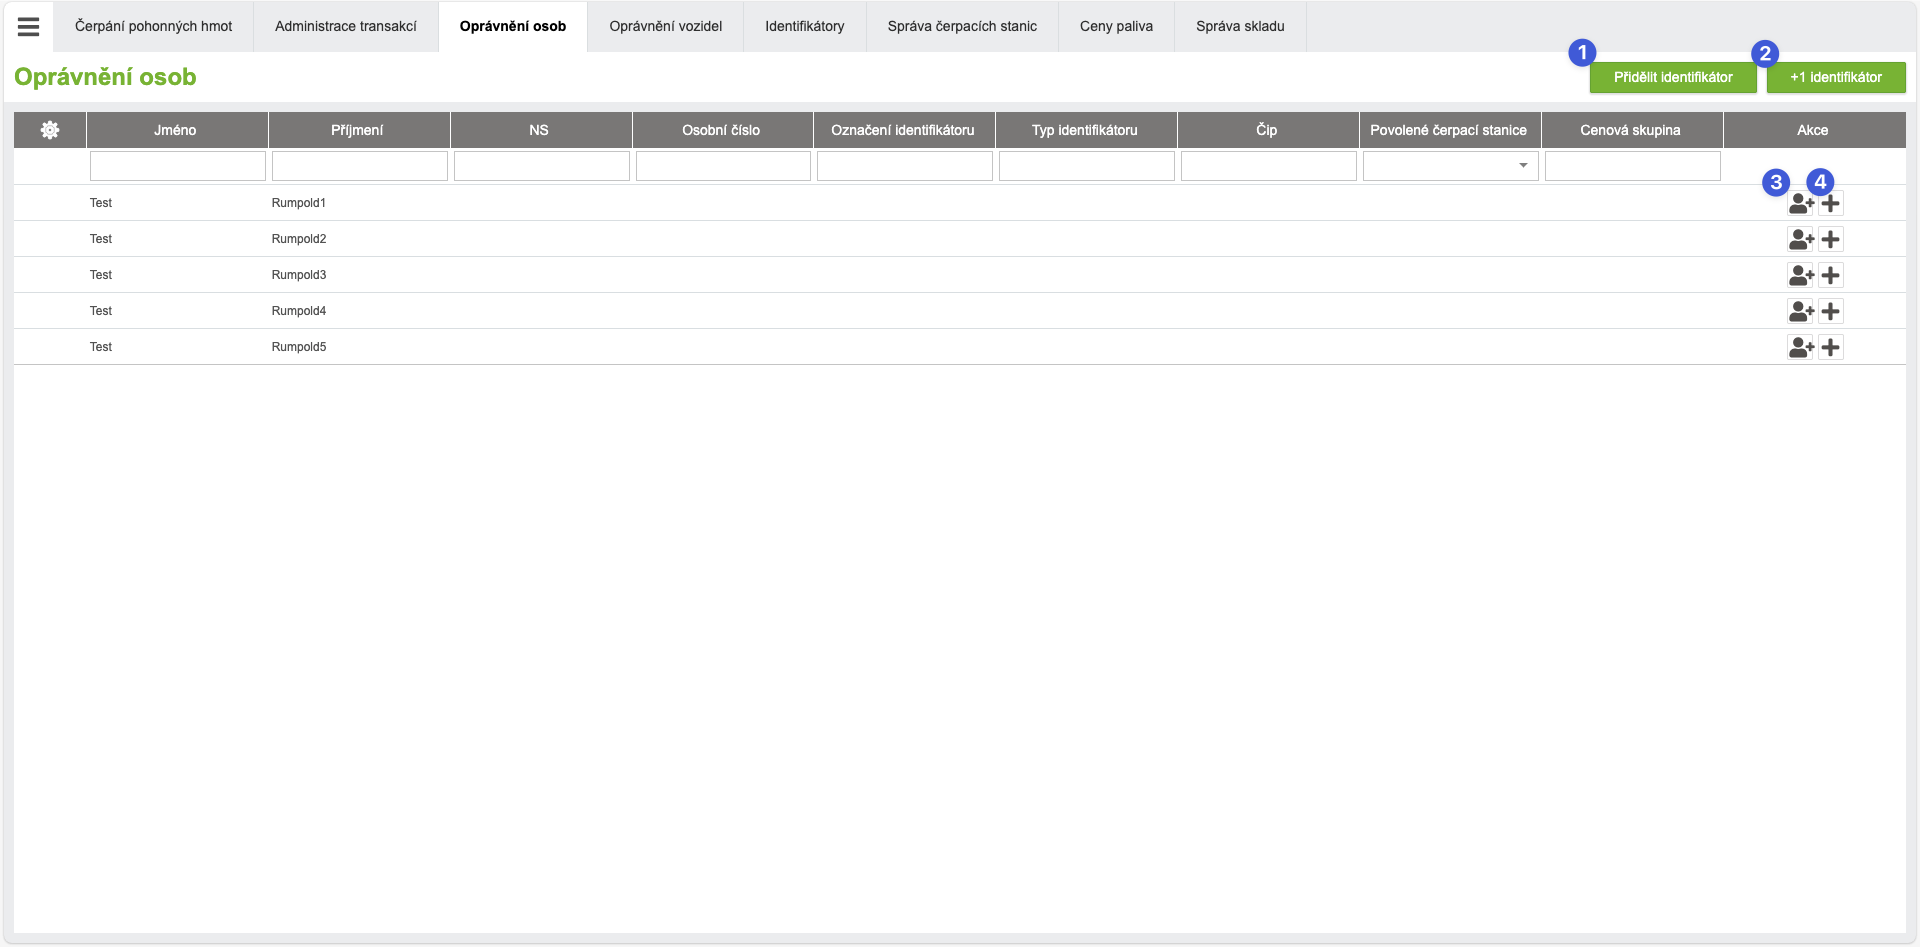Assign identifier to Rumpold1 via person icon
This screenshot has height=947, width=1920.
(1801, 203)
